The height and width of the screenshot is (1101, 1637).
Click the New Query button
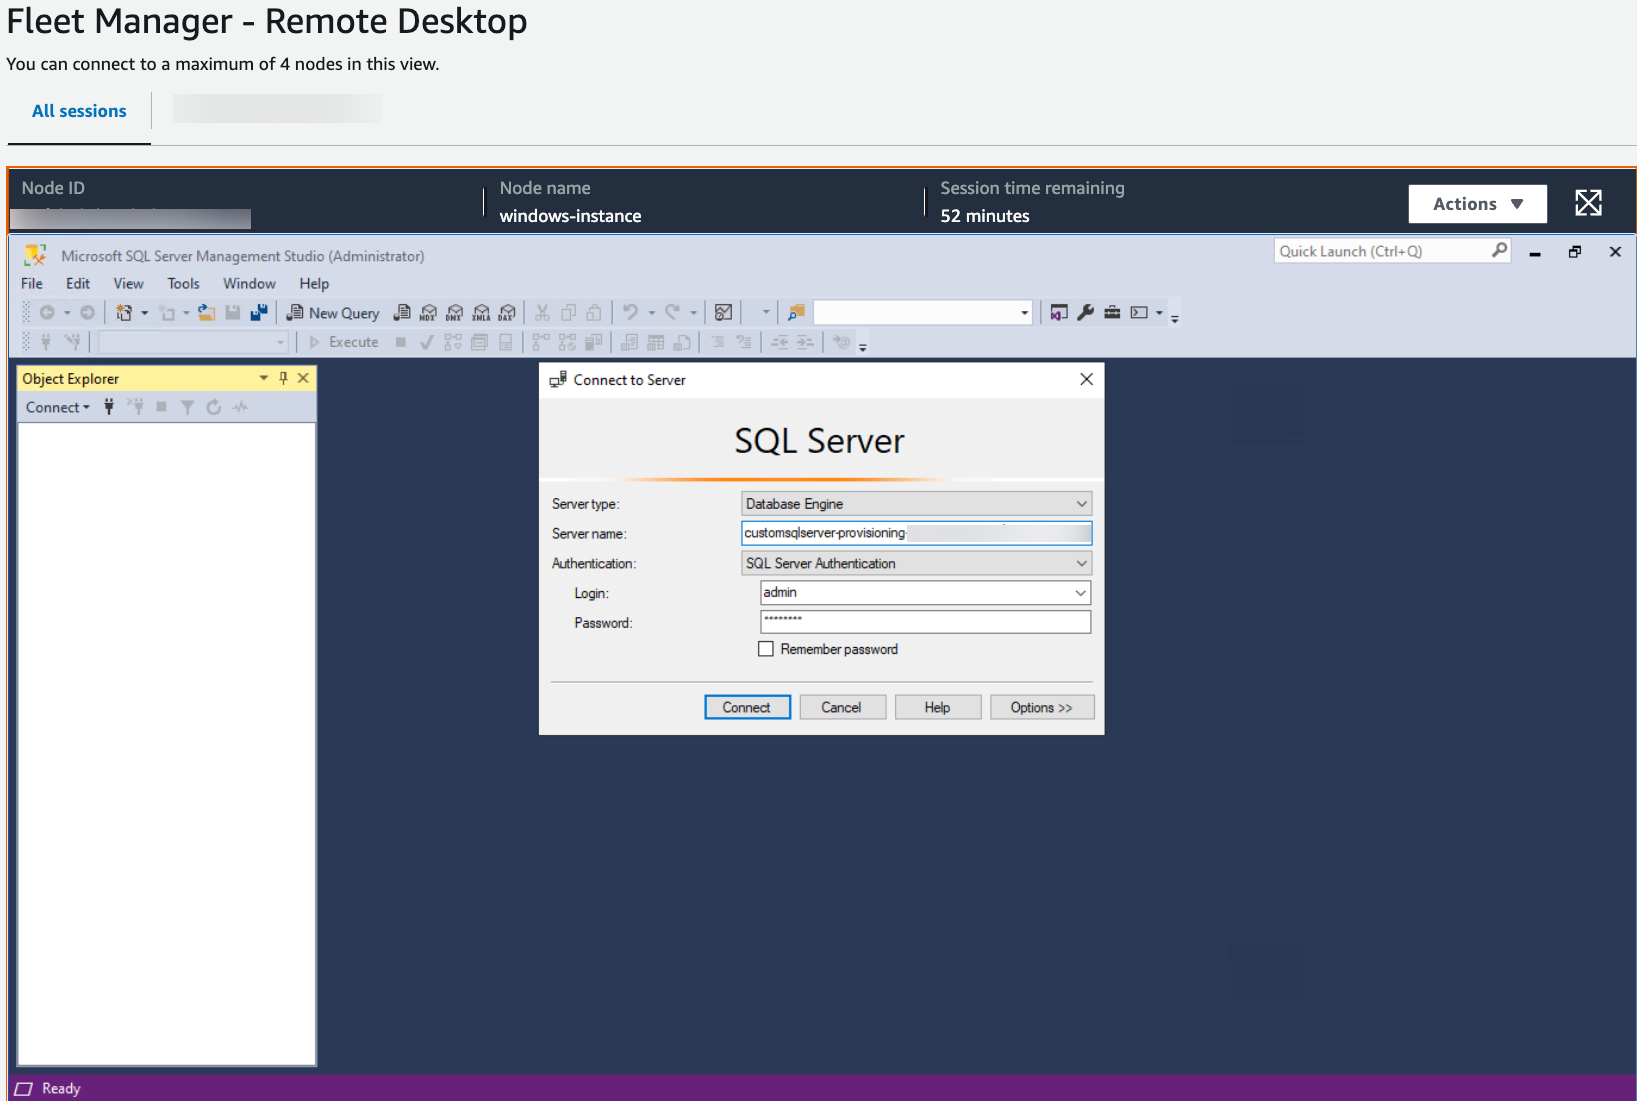point(333,313)
